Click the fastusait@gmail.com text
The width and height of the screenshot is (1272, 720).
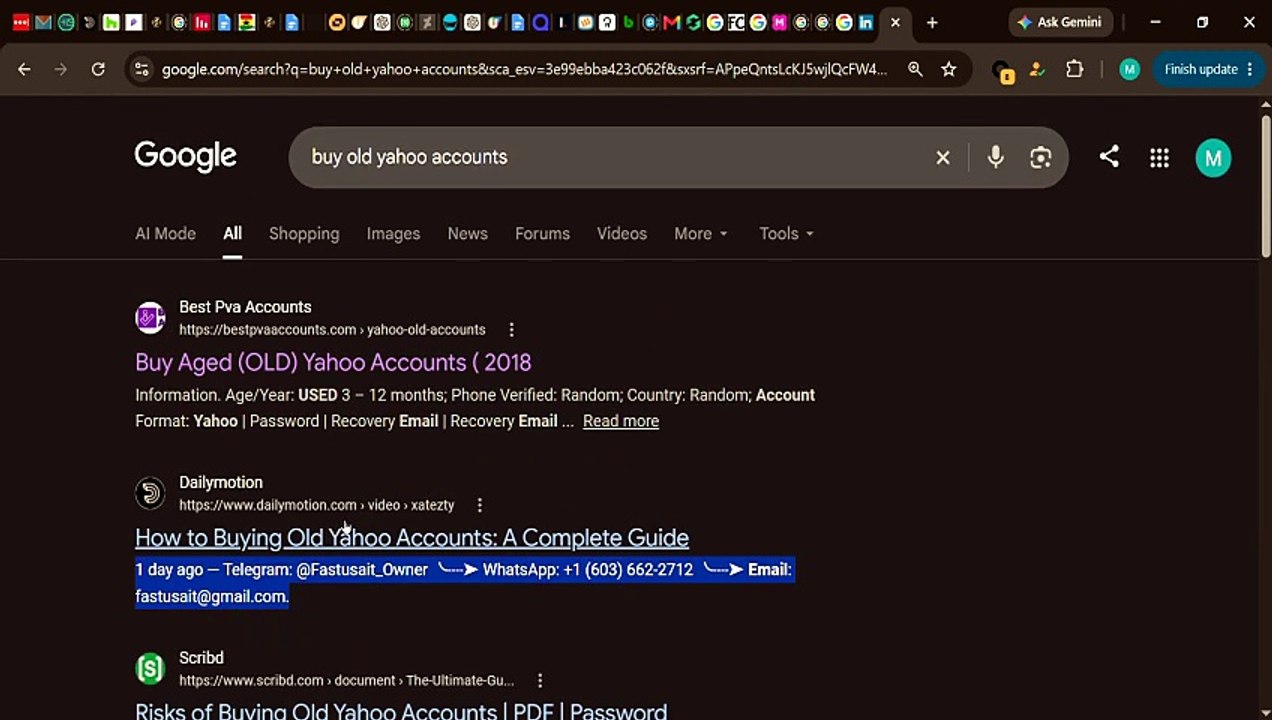coord(212,596)
